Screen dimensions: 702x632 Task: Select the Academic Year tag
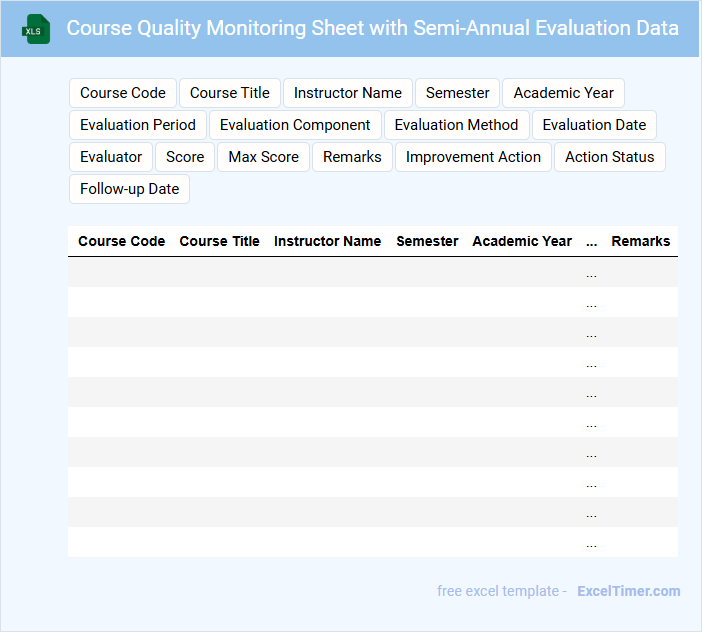[564, 93]
